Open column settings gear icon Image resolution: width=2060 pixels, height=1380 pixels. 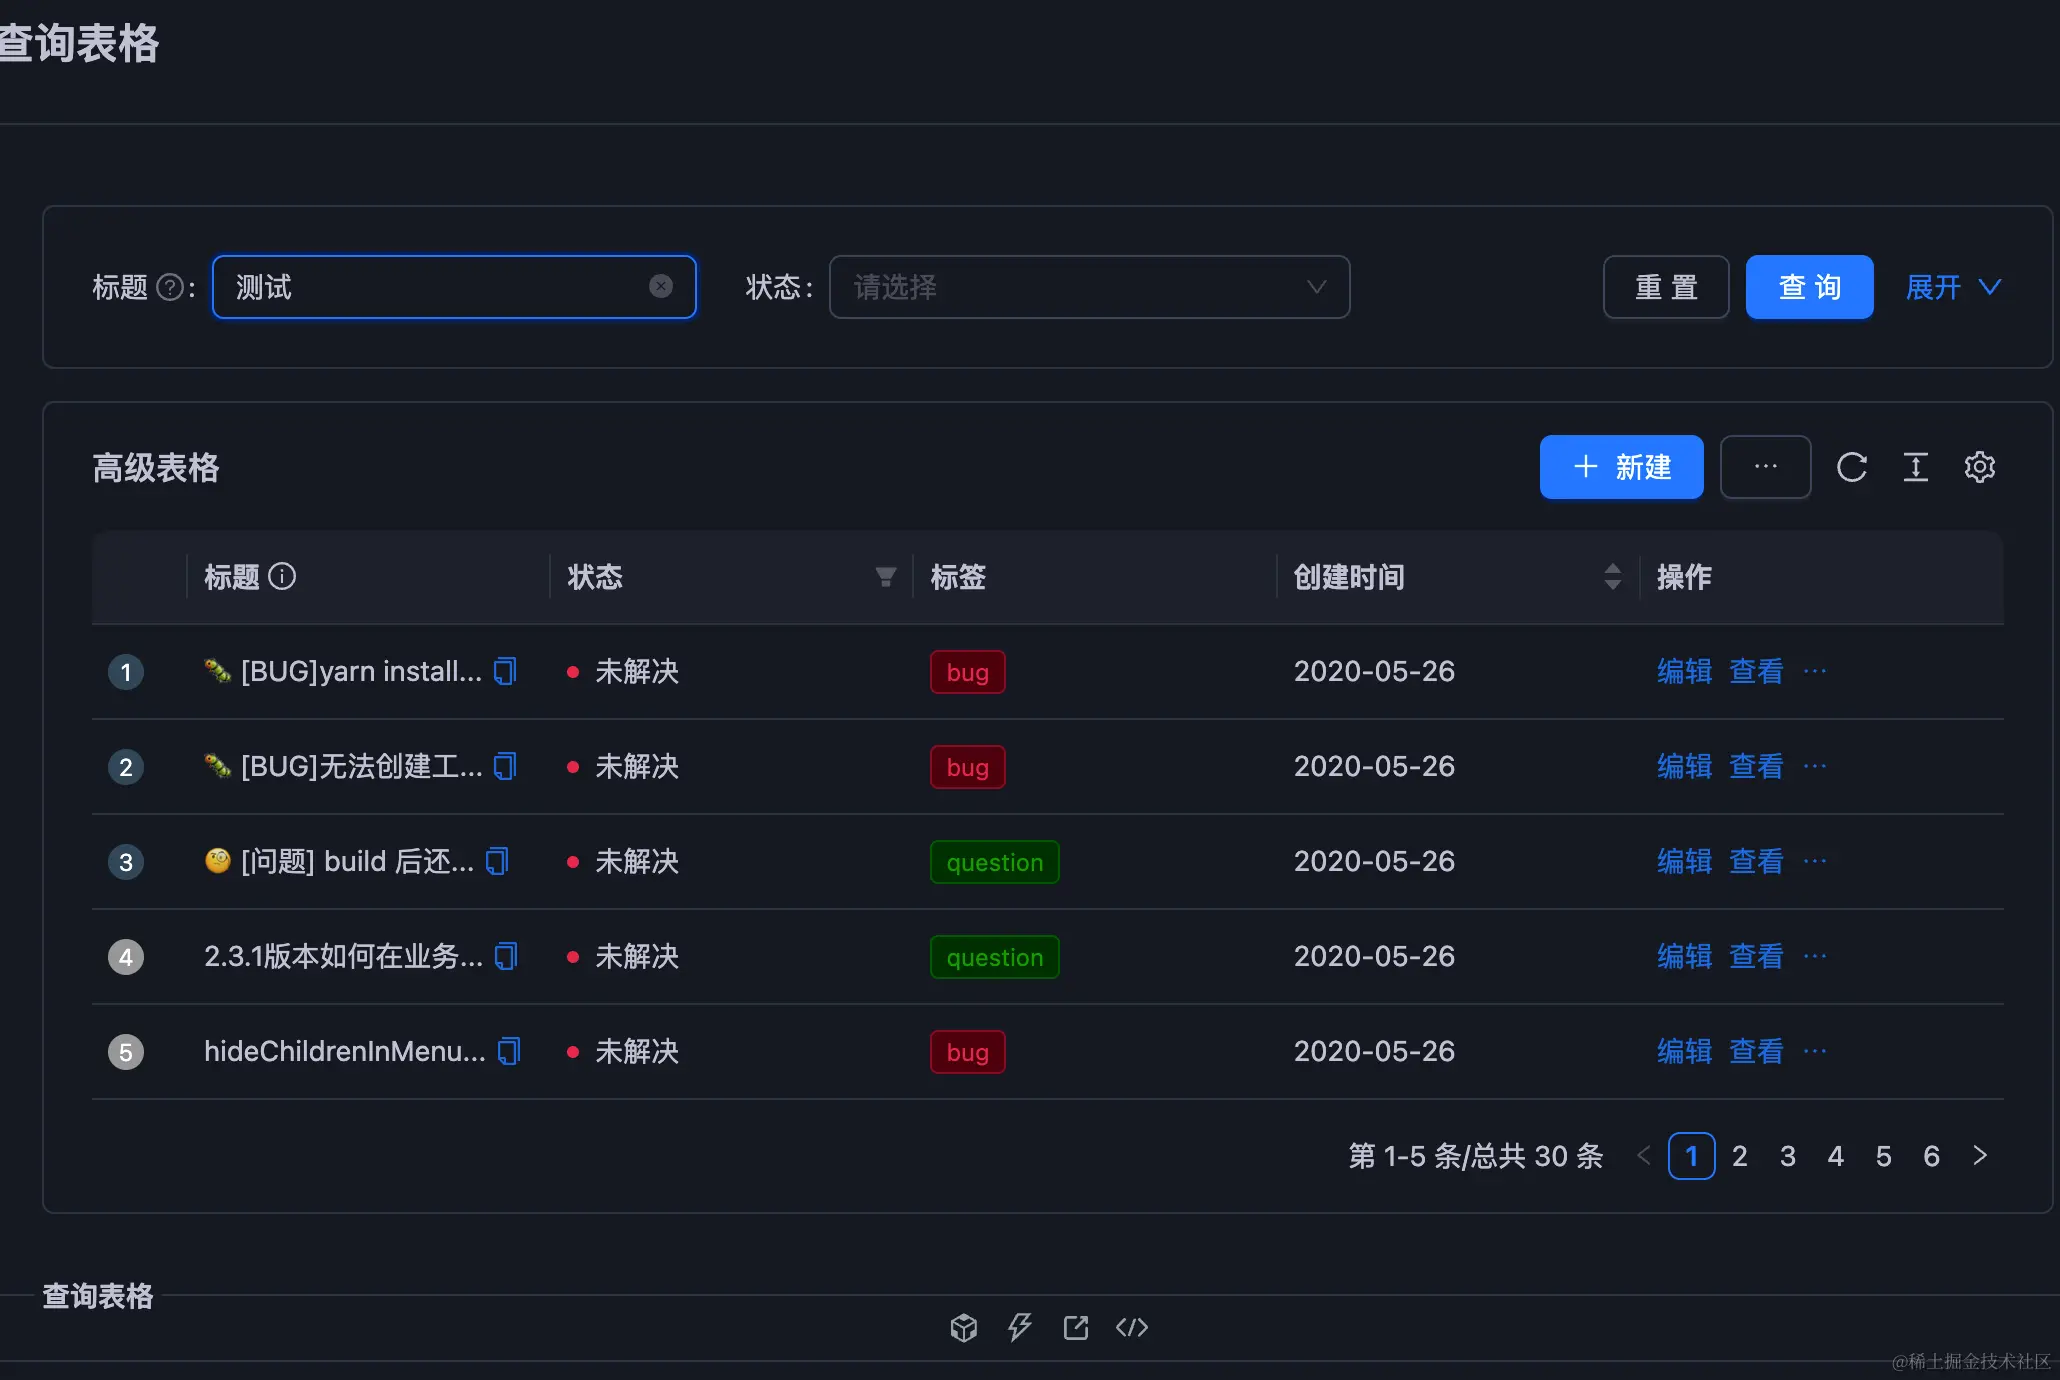pos(1979,467)
